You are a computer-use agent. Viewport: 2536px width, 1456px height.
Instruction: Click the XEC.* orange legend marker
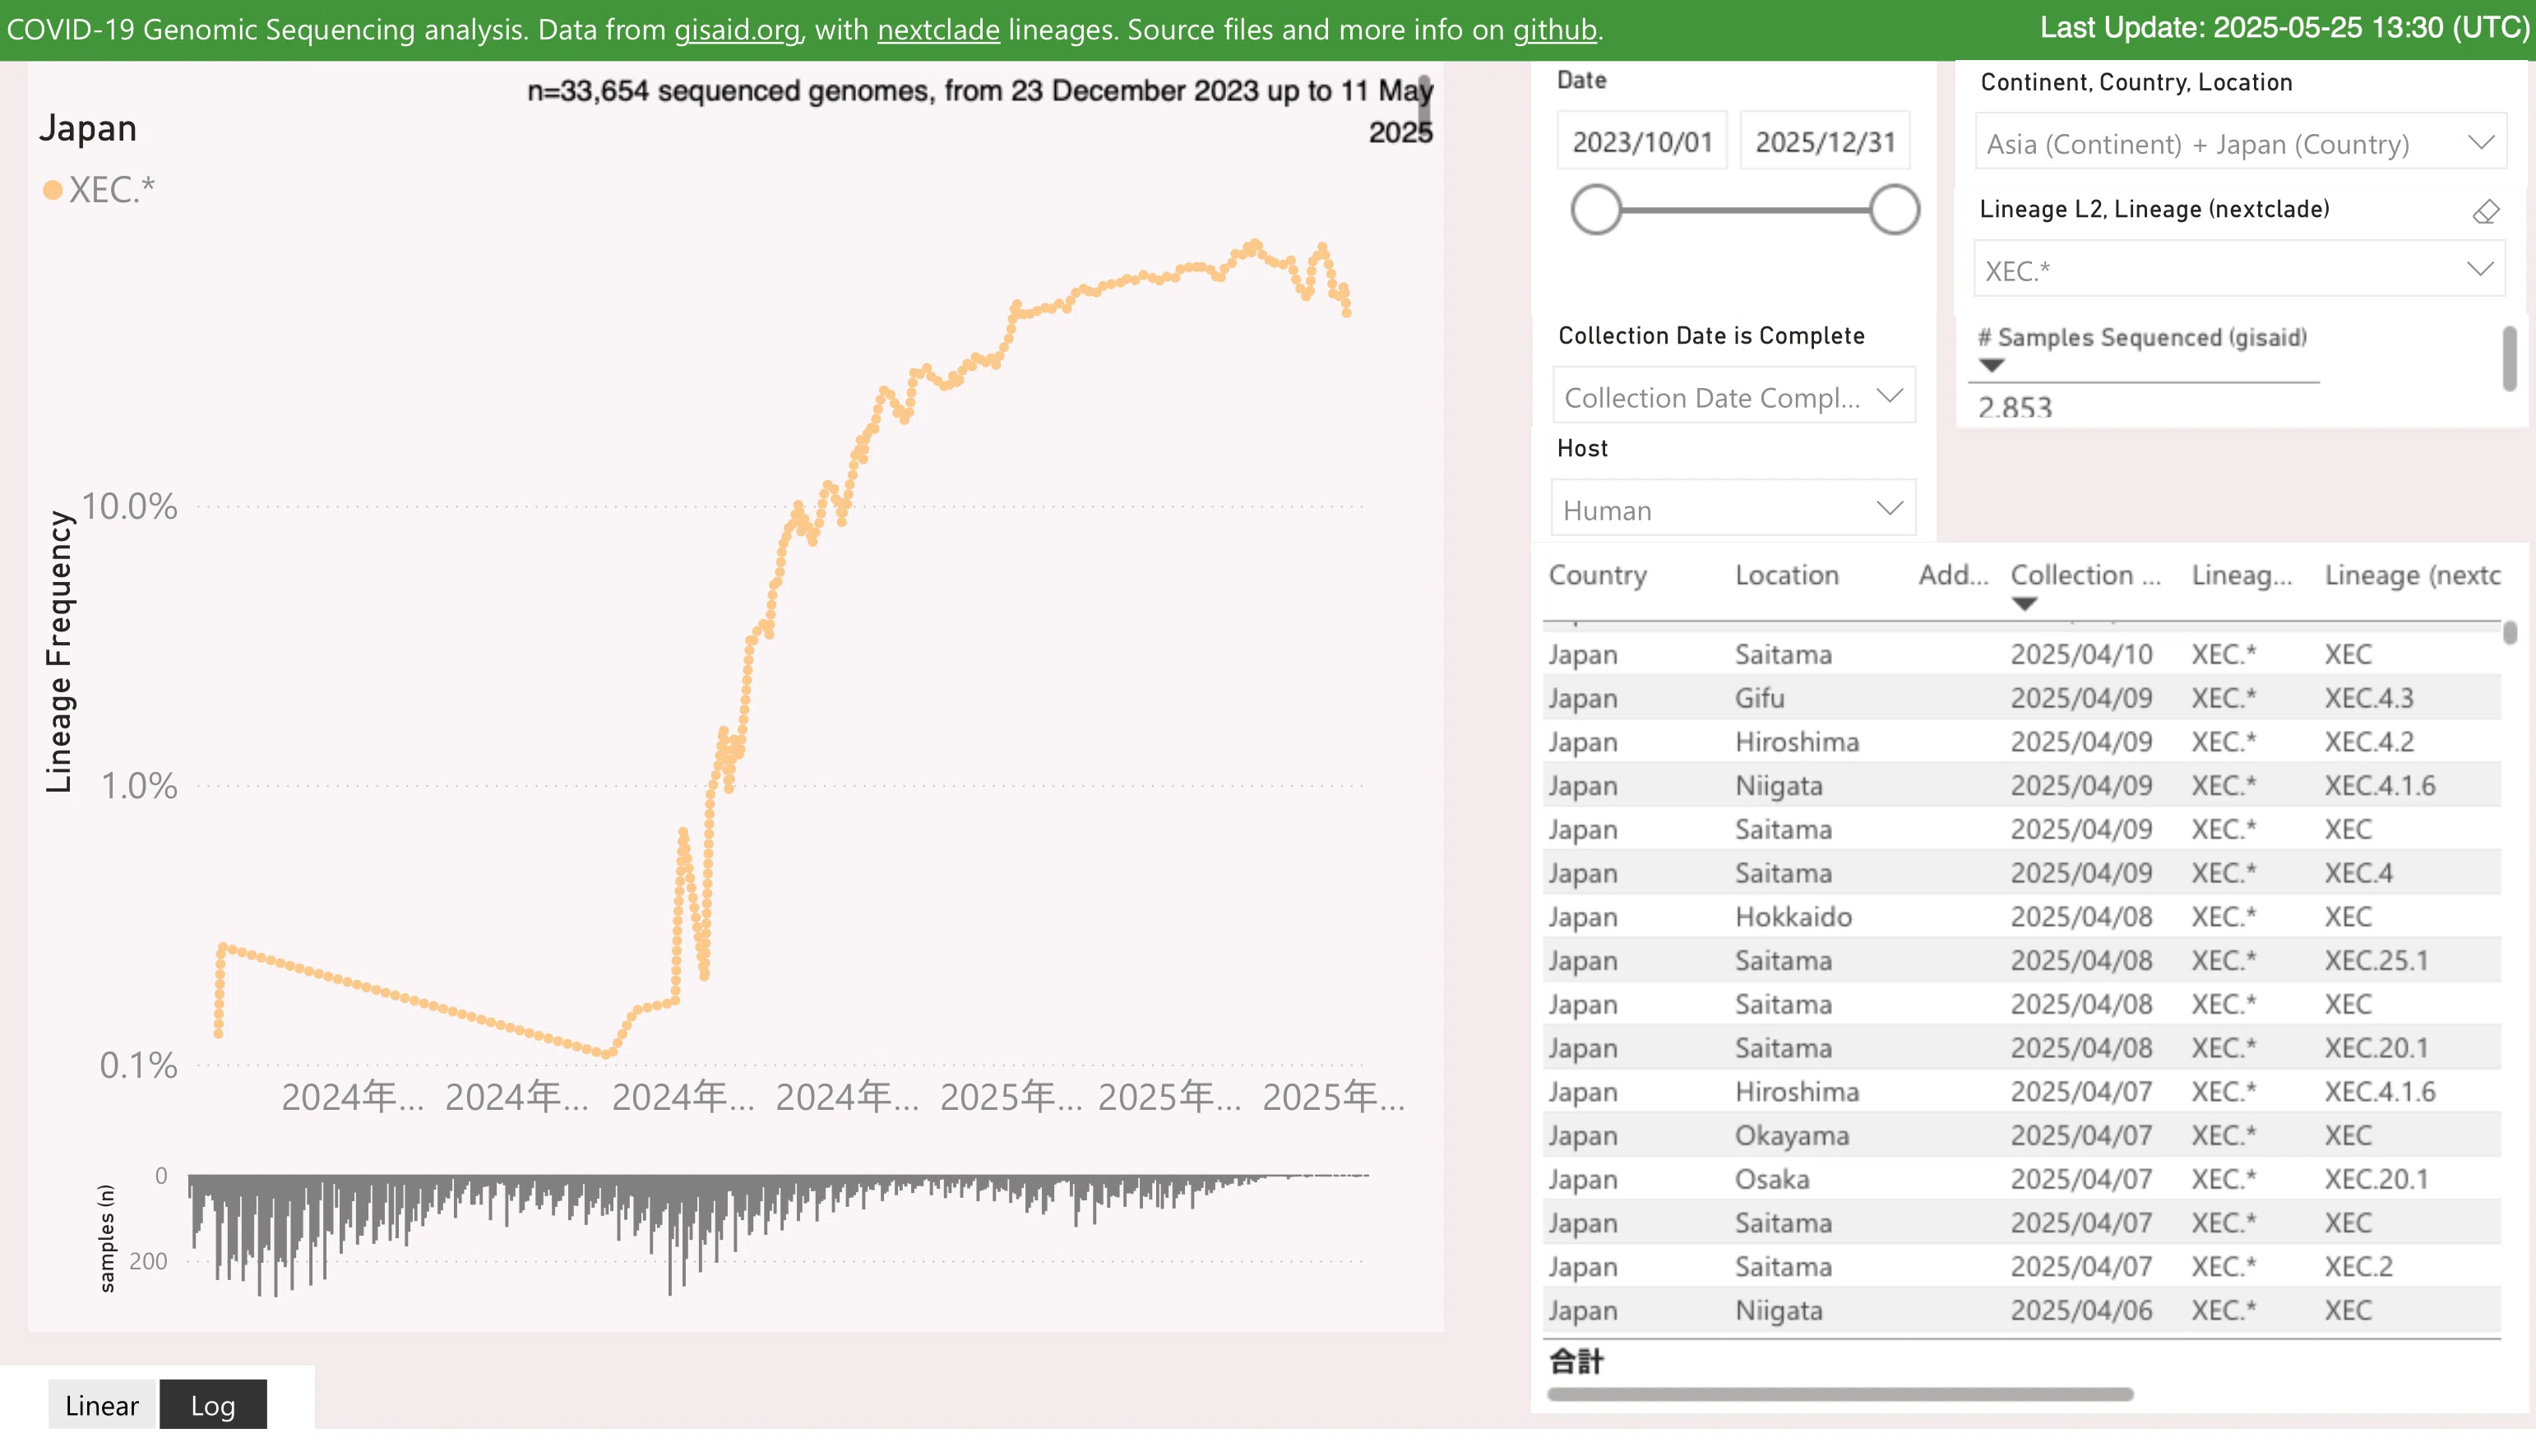53,190
